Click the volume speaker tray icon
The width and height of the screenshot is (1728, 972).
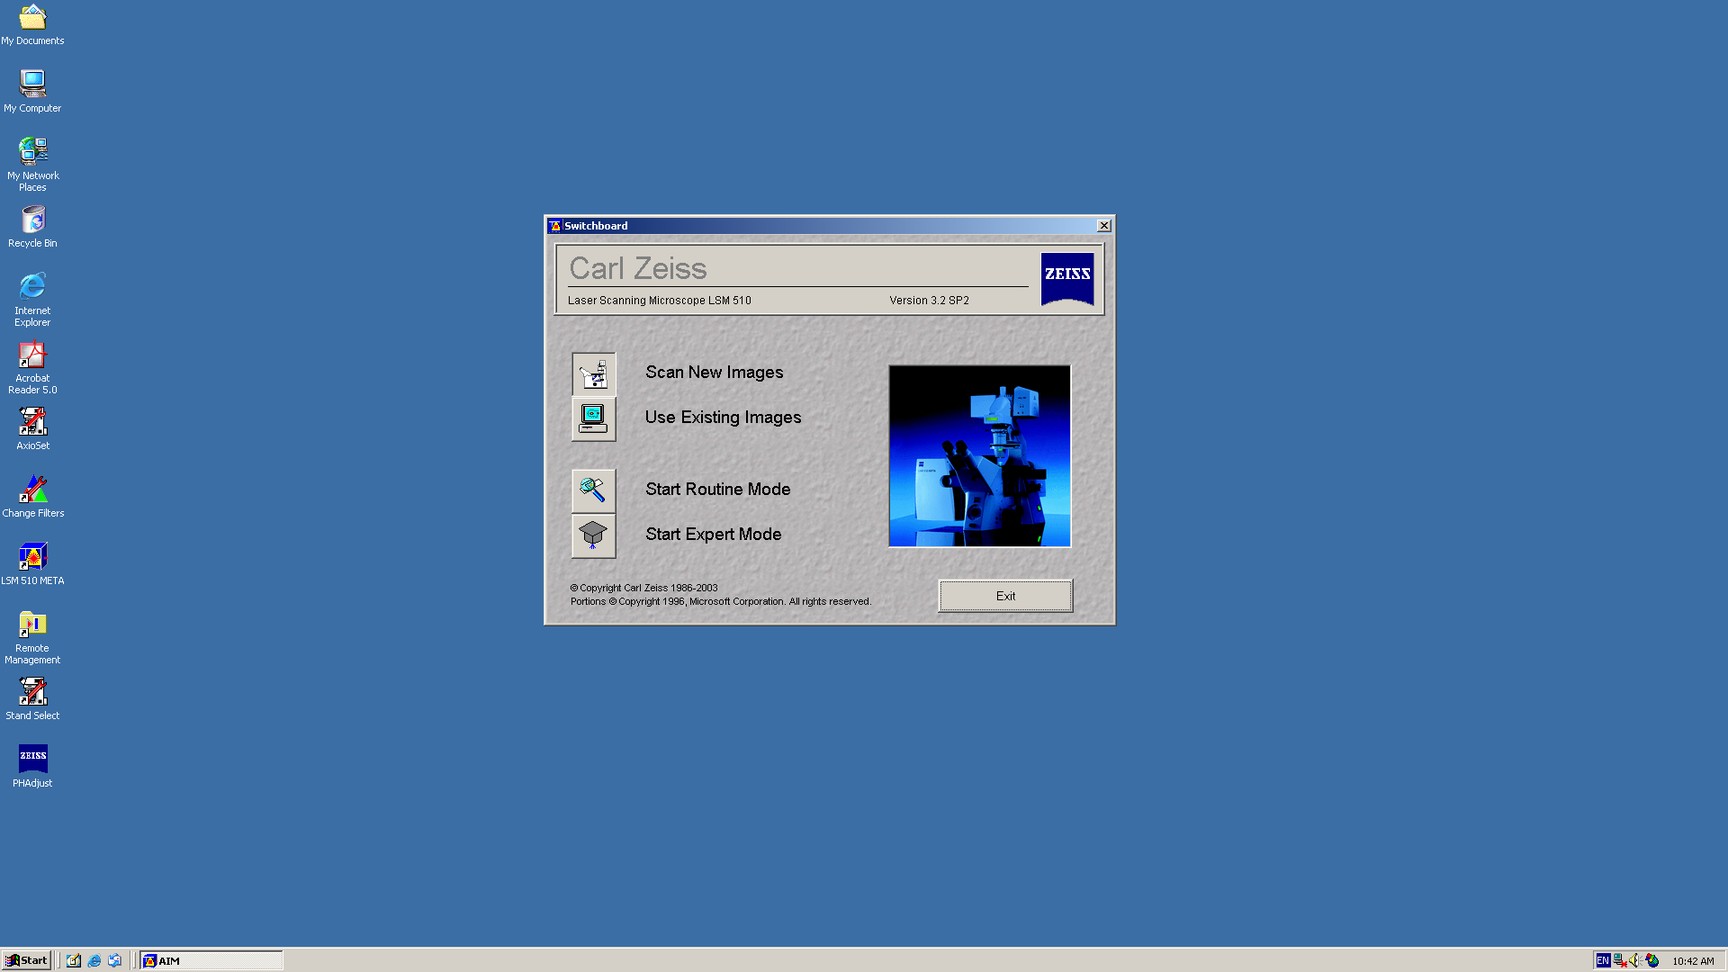coord(1636,961)
